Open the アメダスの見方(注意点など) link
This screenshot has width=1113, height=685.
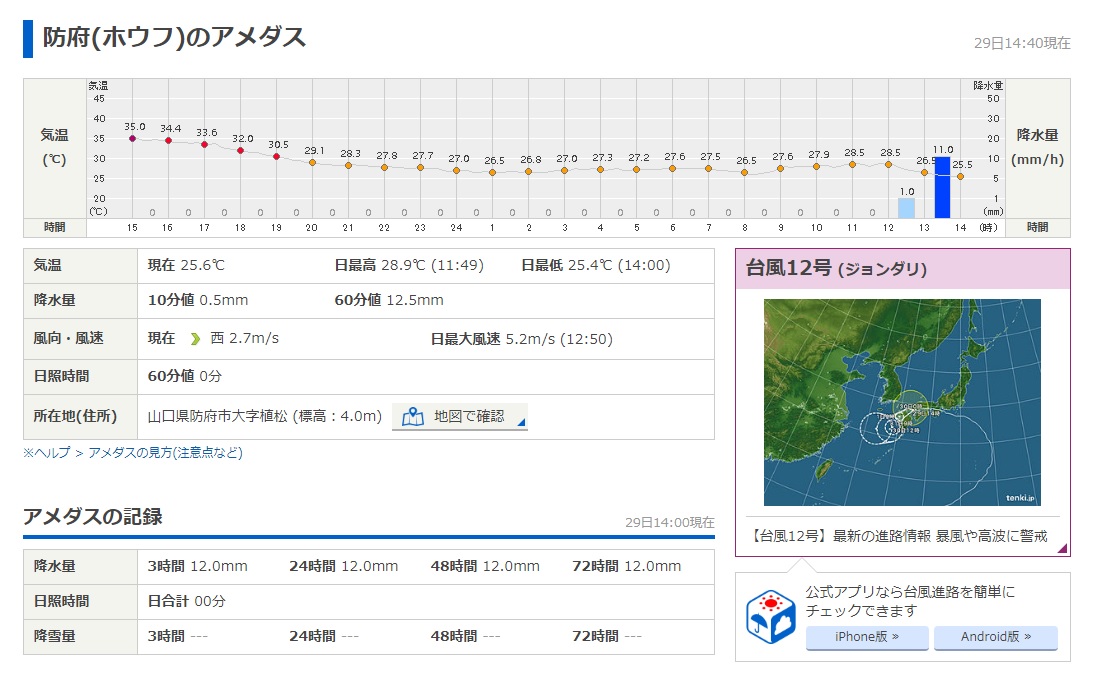(x=165, y=453)
